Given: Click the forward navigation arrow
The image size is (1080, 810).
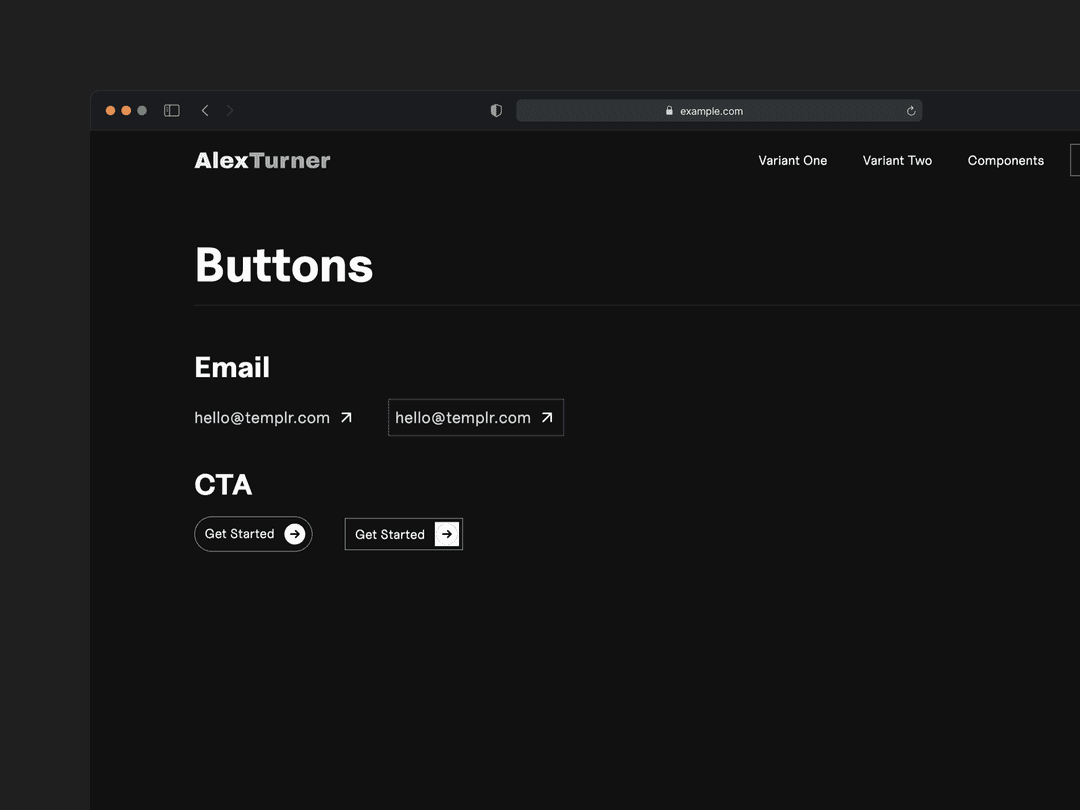Looking at the screenshot, I should point(230,110).
